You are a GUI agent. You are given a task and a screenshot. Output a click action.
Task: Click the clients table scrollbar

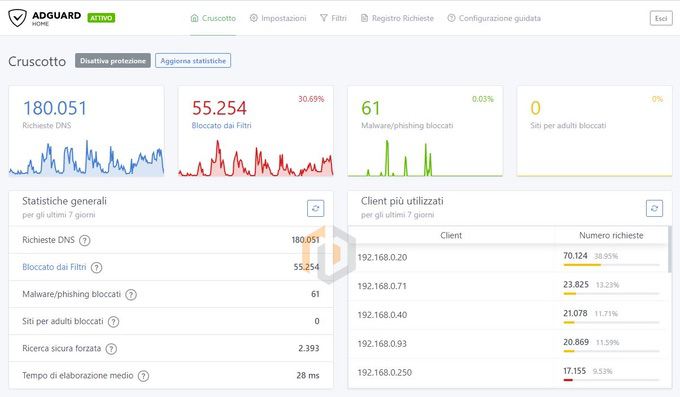[670, 249]
